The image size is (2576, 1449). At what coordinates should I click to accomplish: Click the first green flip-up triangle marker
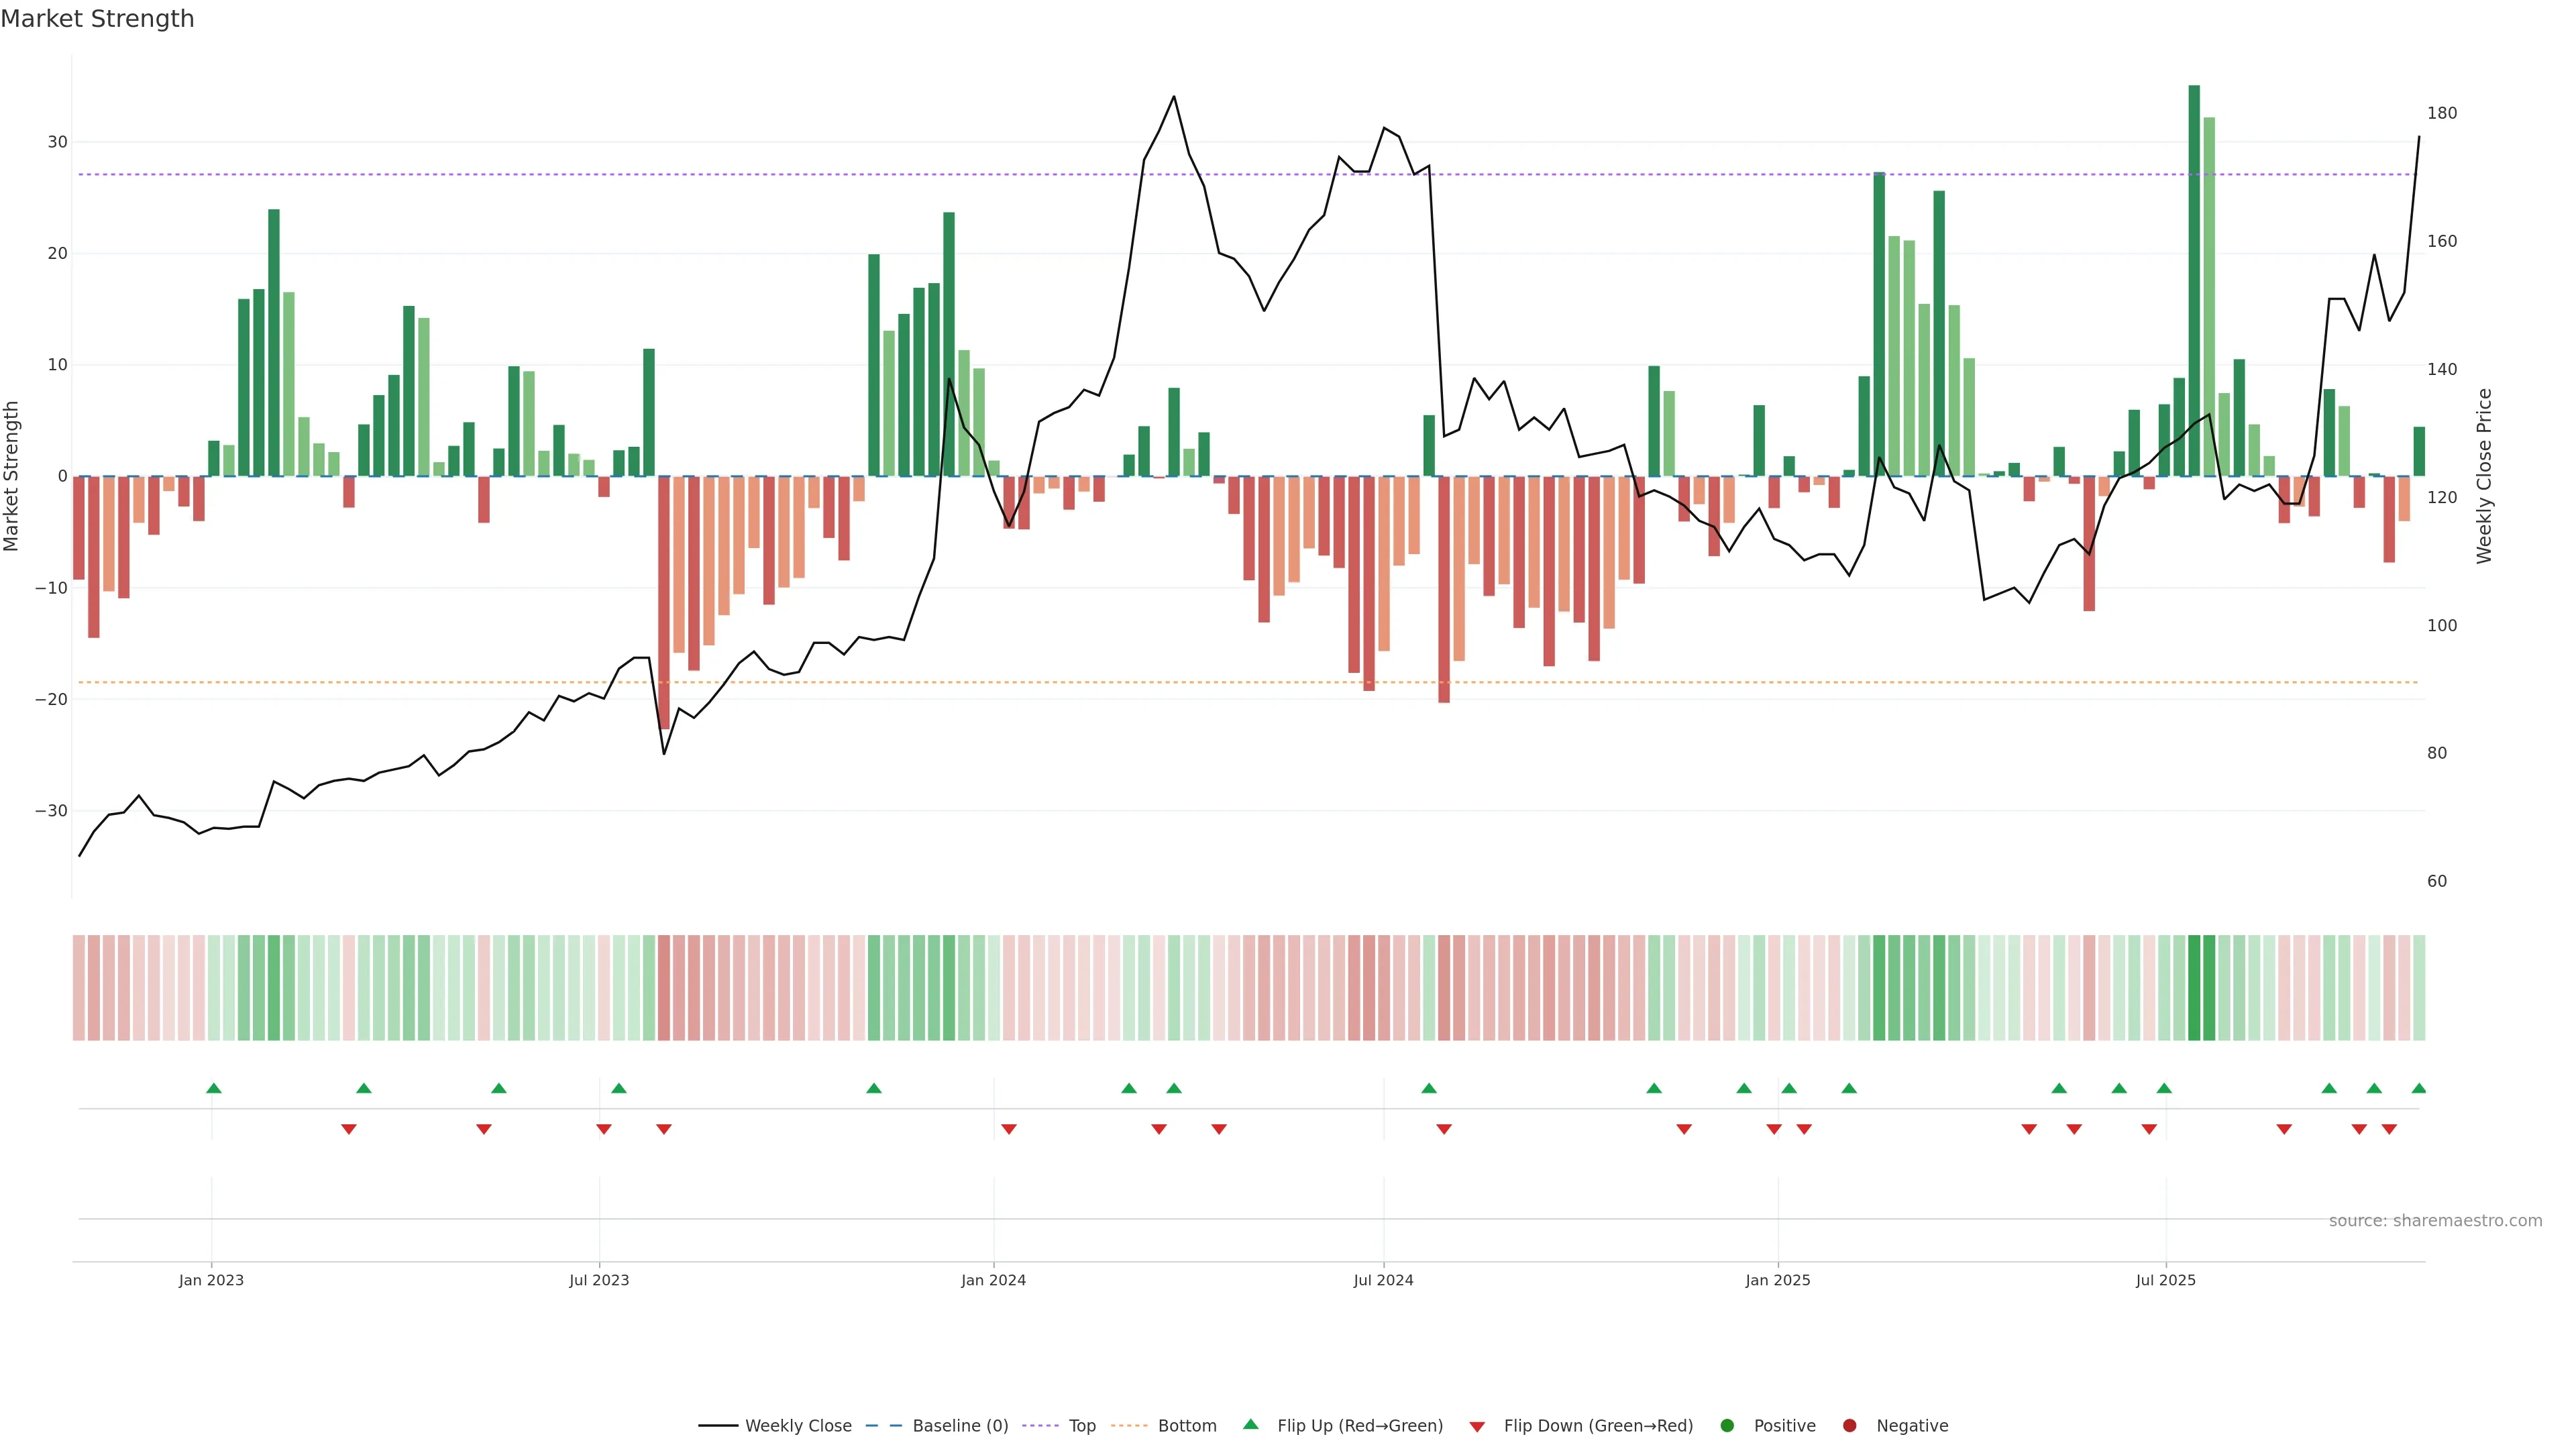click(x=213, y=1088)
